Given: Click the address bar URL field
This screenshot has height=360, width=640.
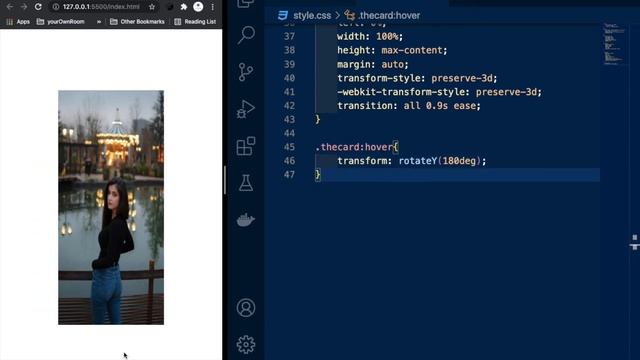Looking at the screenshot, I should 101,7.
